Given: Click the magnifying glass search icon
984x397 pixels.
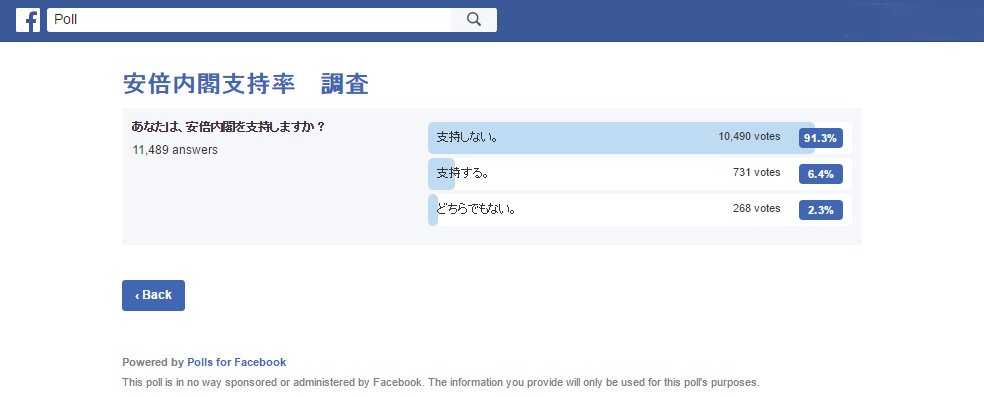Looking at the screenshot, I should (474, 20).
